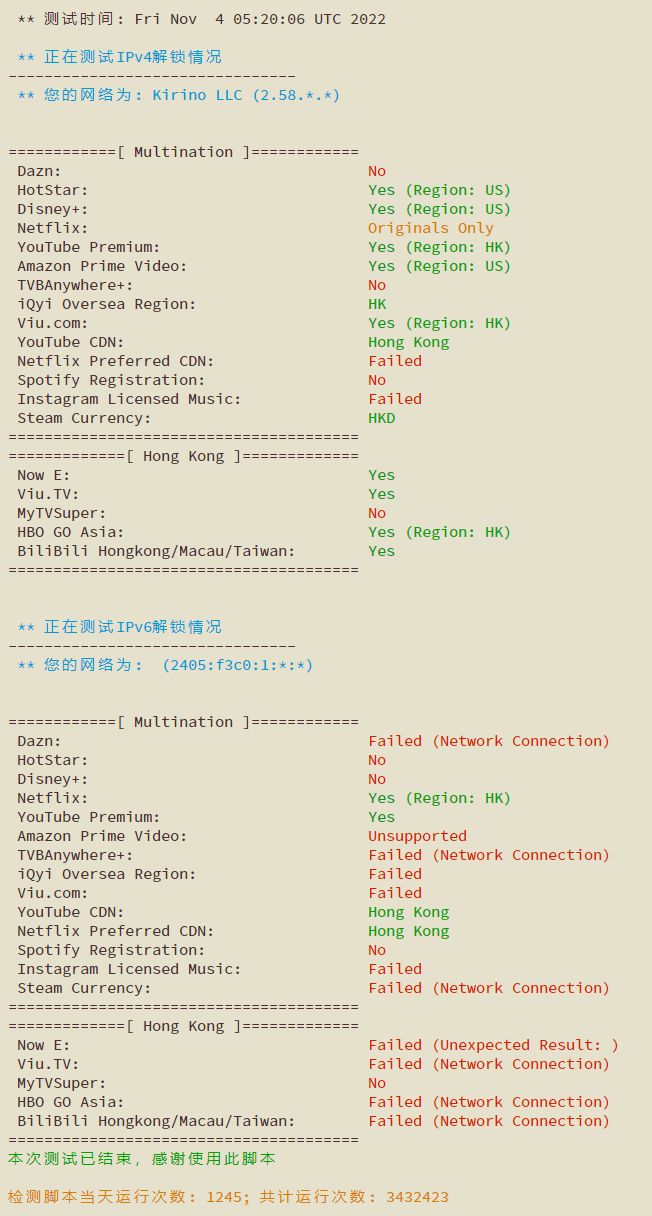Click the IPv6 Amazon Prime Video 'Unsupported' result

(417, 836)
